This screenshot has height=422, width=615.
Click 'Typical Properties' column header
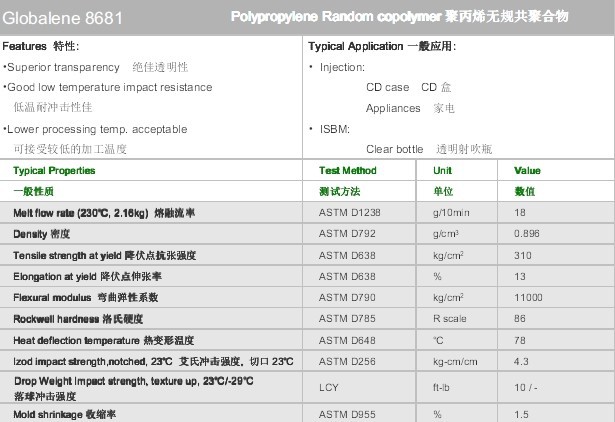54,171
